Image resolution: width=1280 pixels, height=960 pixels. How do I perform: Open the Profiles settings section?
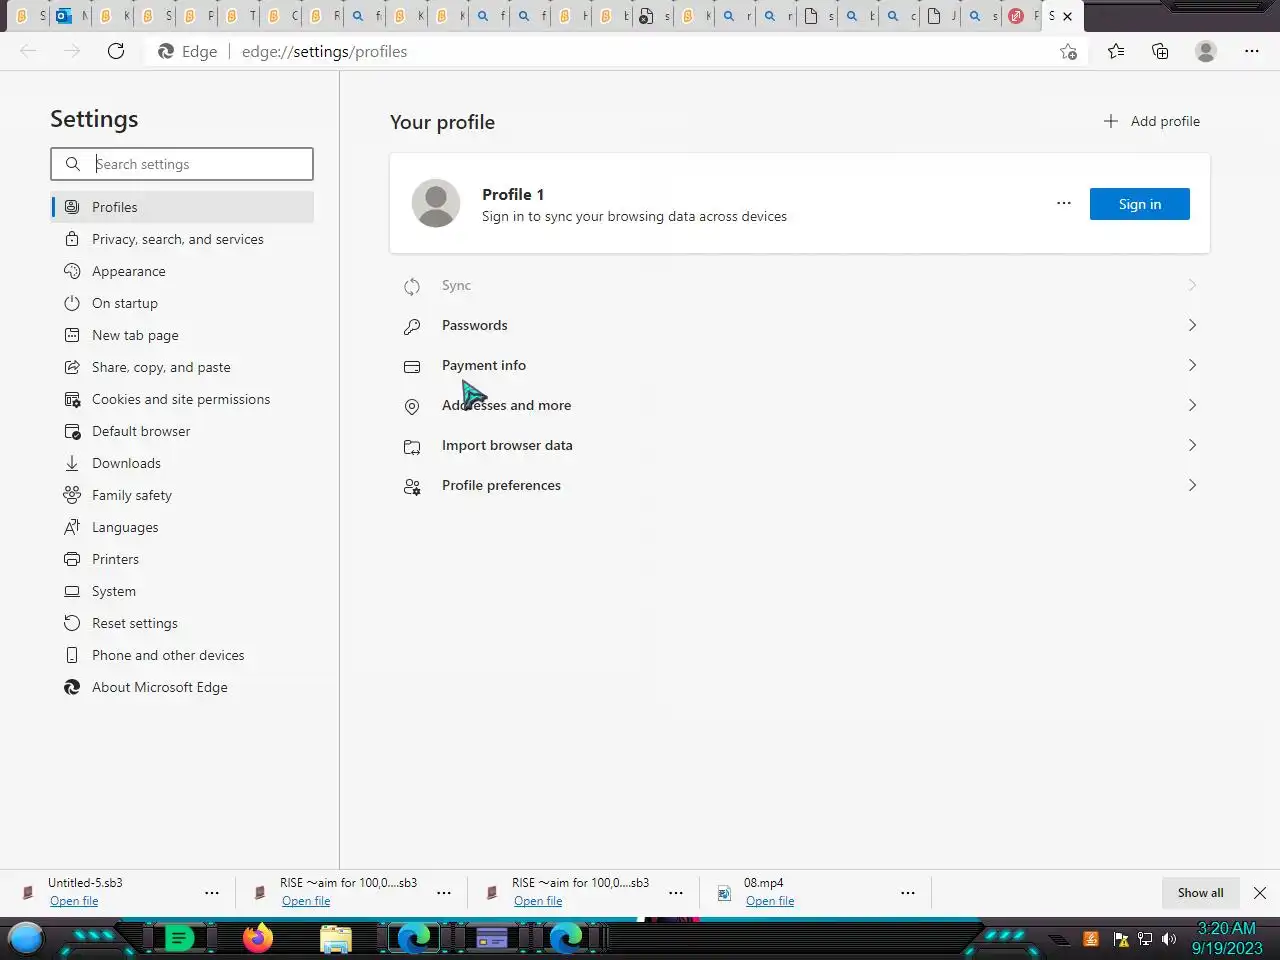click(182, 207)
